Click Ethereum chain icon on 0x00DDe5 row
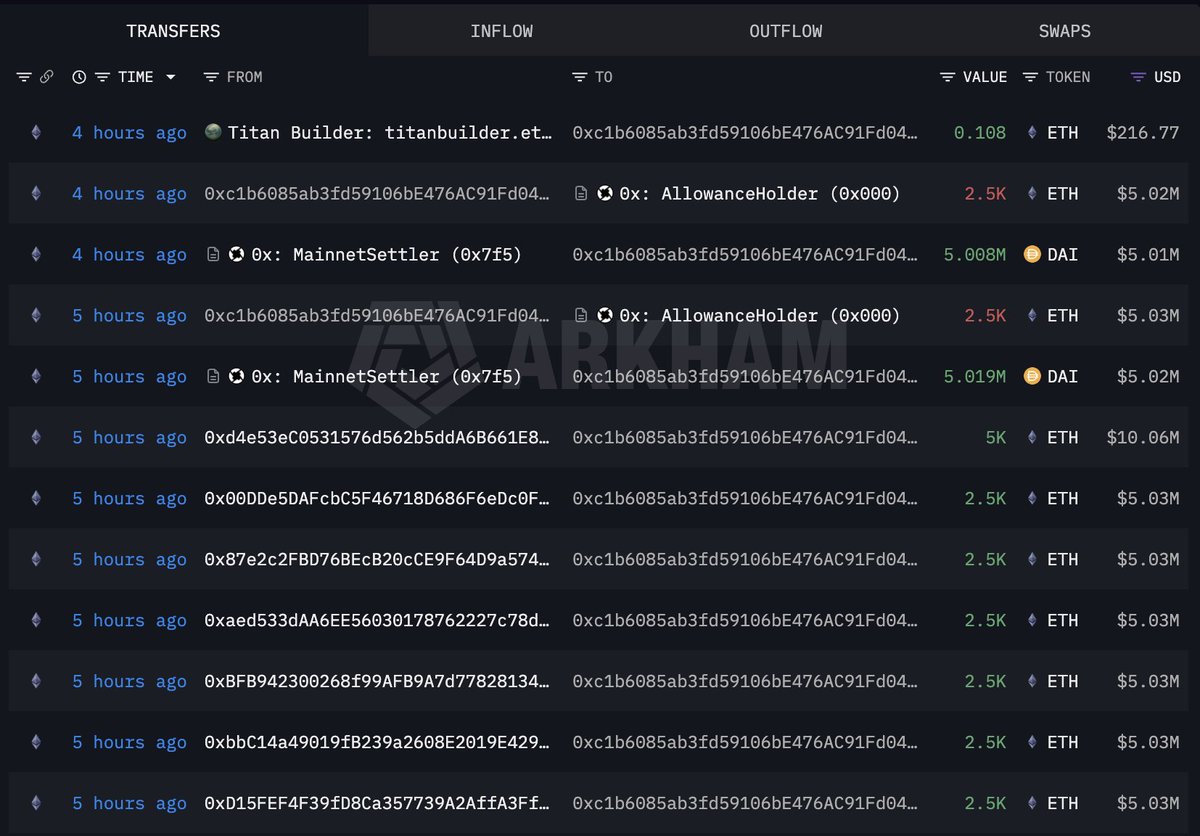The image size is (1200, 836). coord(36,498)
